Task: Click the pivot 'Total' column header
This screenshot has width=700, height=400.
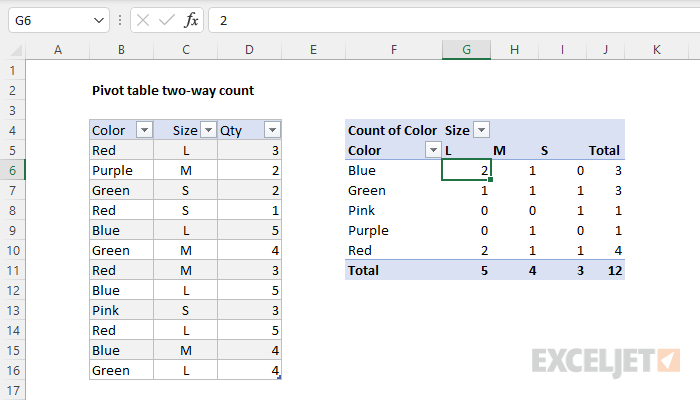Action: pyautogui.click(x=604, y=150)
